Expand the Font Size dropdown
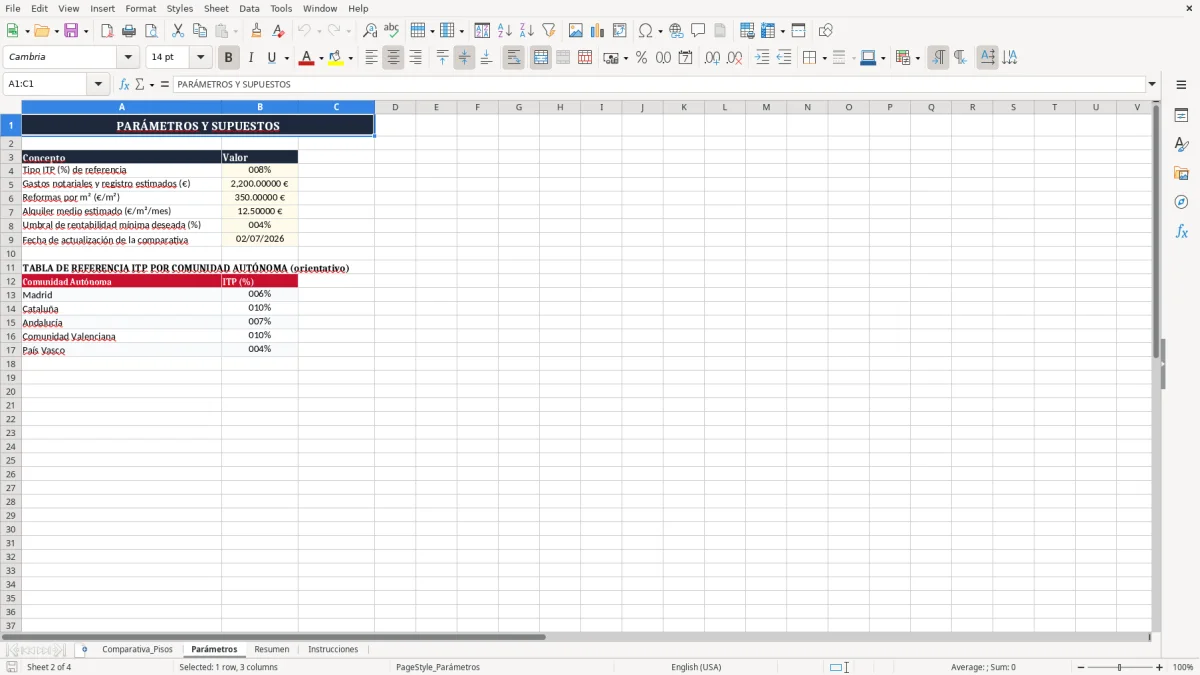The image size is (1200, 675). (x=200, y=58)
